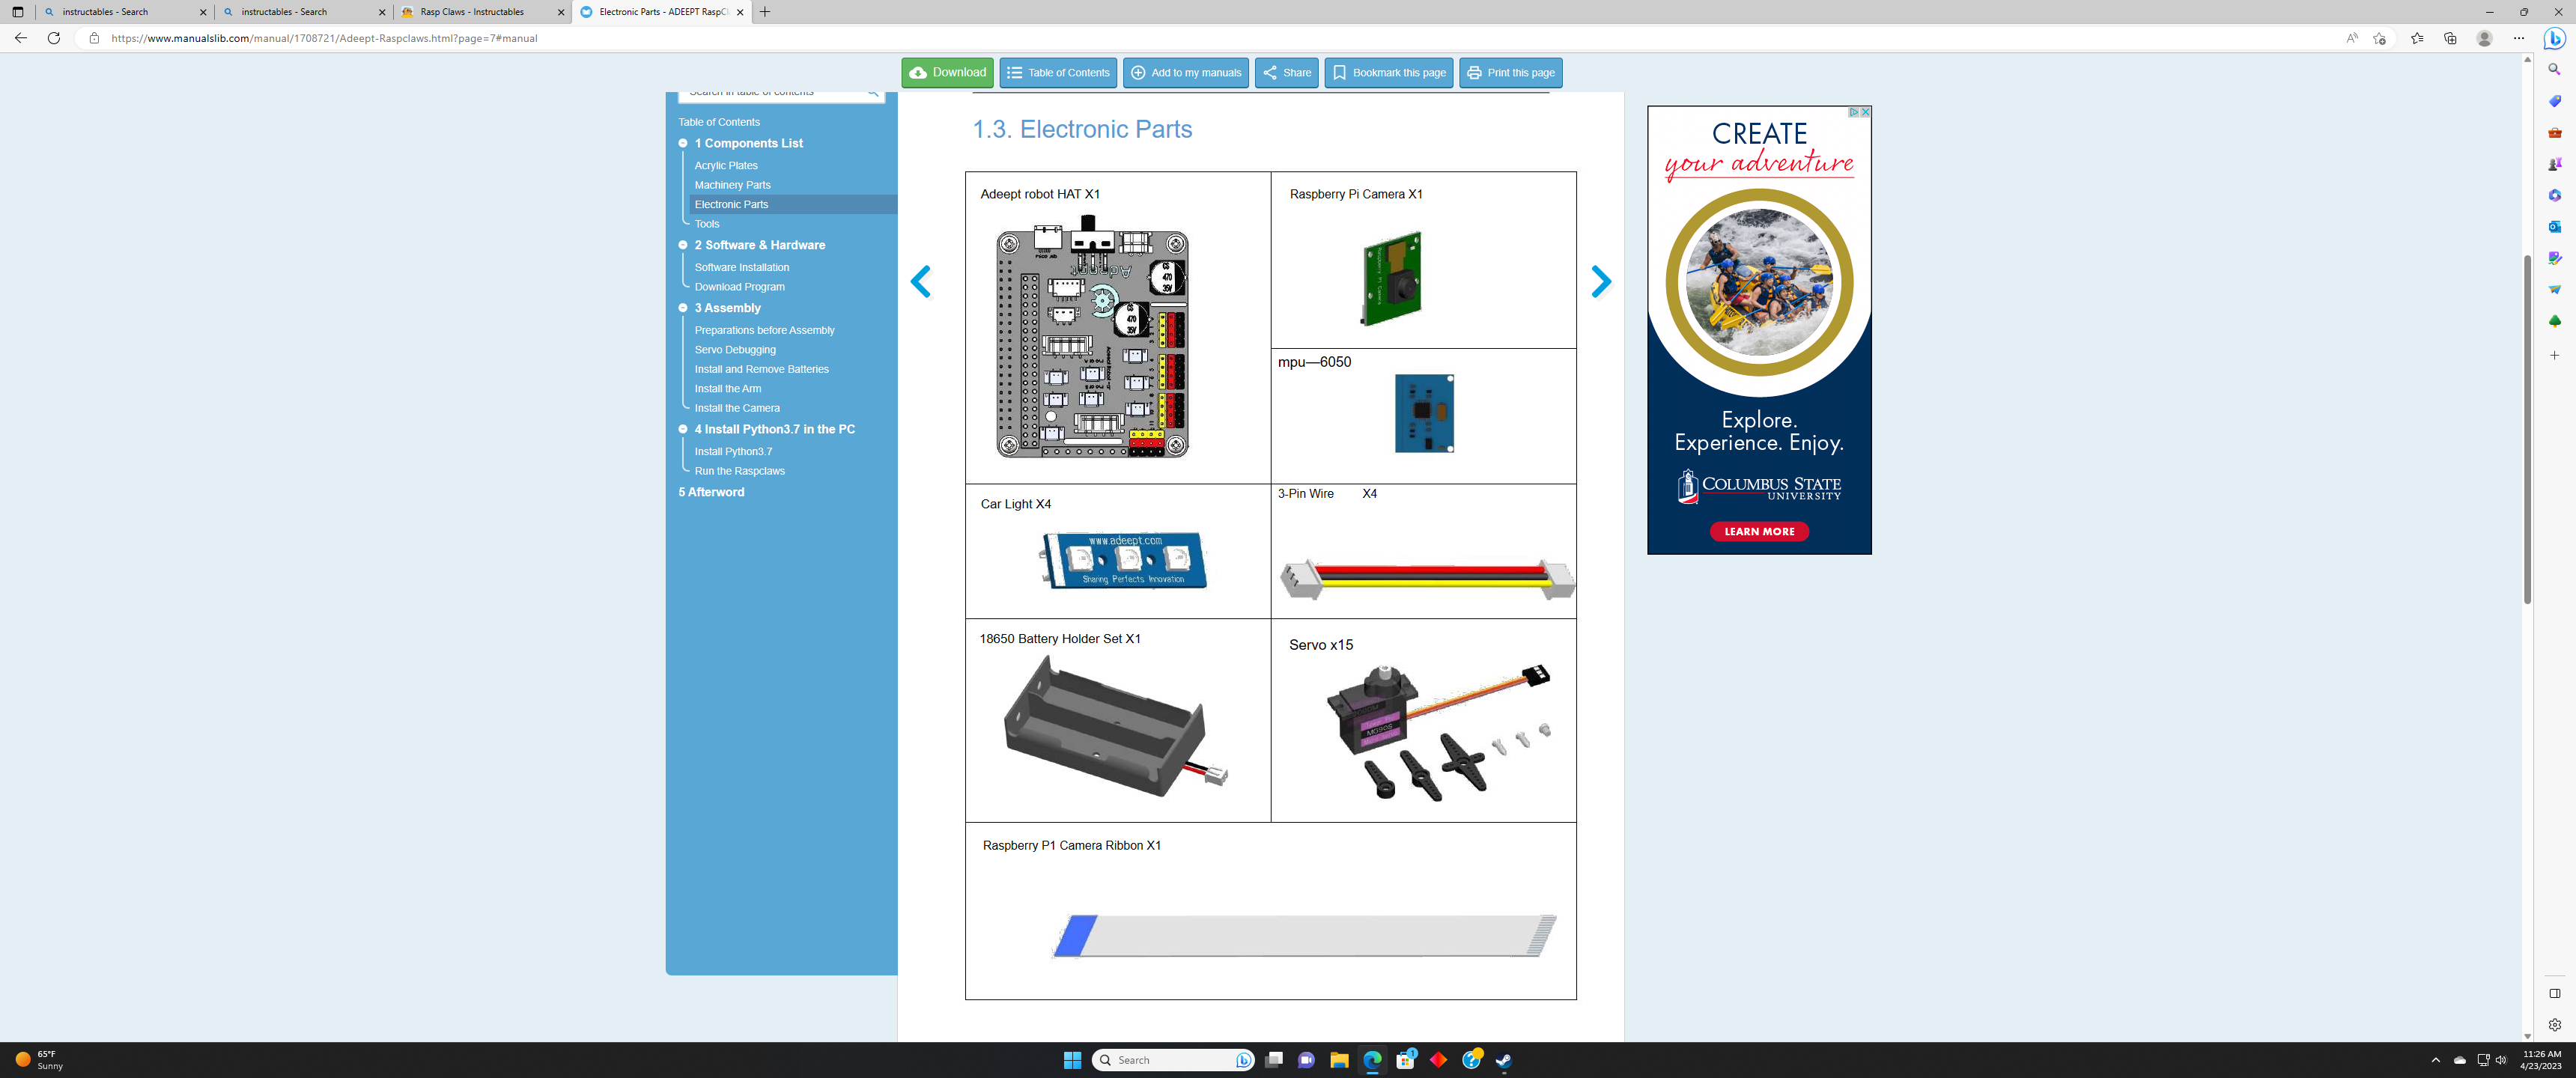
Task: Click the green Download button
Action: point(947,73)
